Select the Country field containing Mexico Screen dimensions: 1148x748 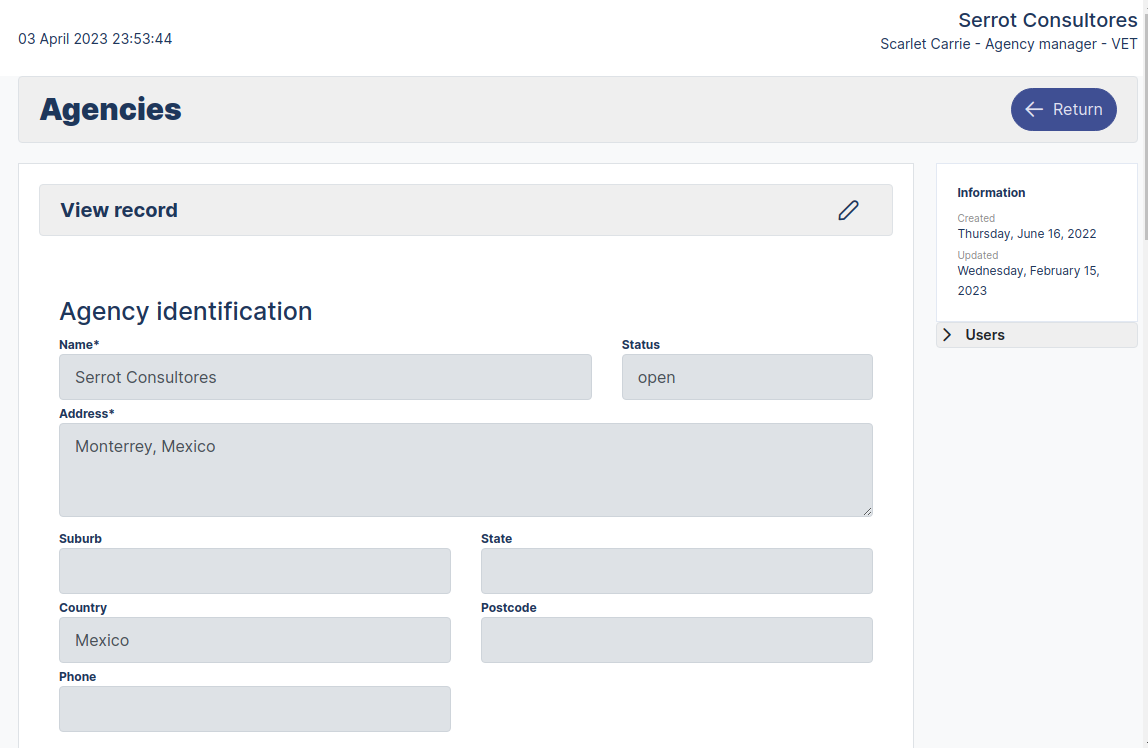click(255, 640)
